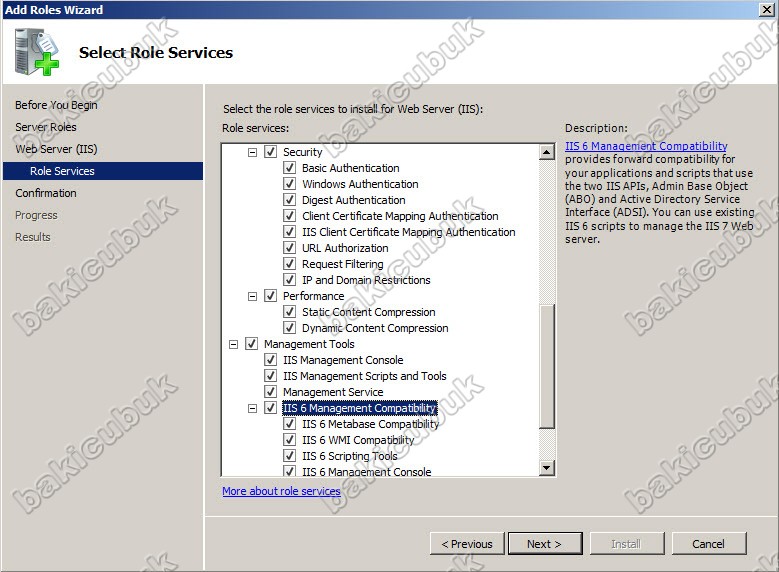
Task: Select the Performance tree label
Action: coord(313,296)
